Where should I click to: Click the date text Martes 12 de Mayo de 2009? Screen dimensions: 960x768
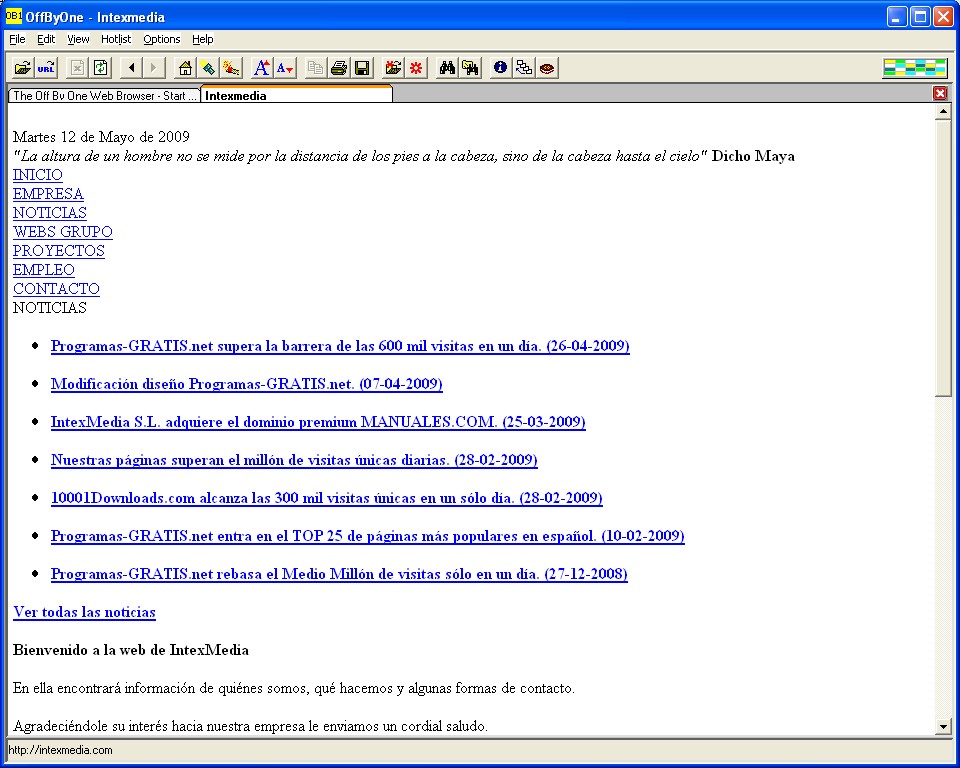[101, 137]
